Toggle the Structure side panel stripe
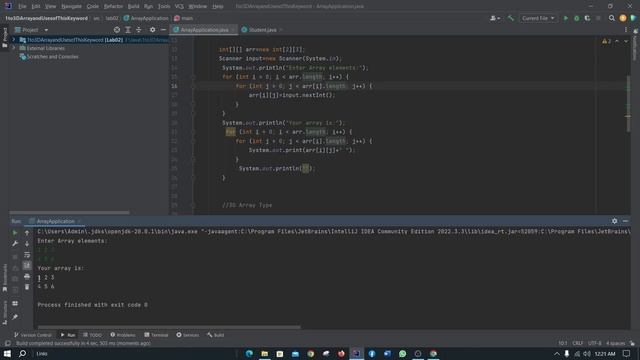 (4, 313)
